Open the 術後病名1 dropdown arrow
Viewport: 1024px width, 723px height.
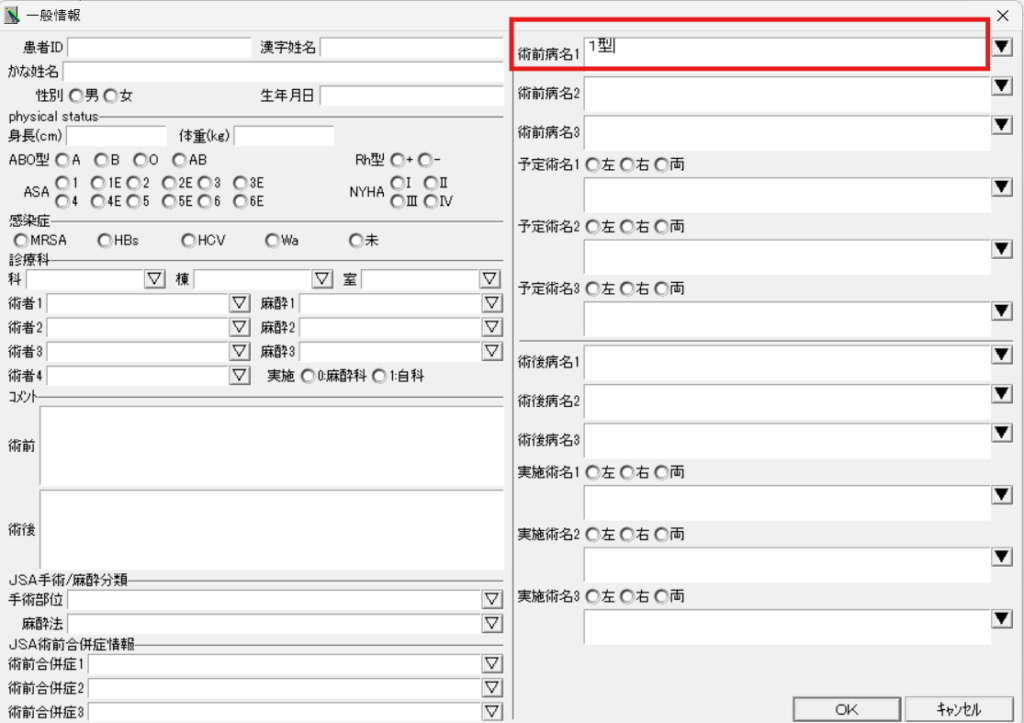click(1002, 354)
